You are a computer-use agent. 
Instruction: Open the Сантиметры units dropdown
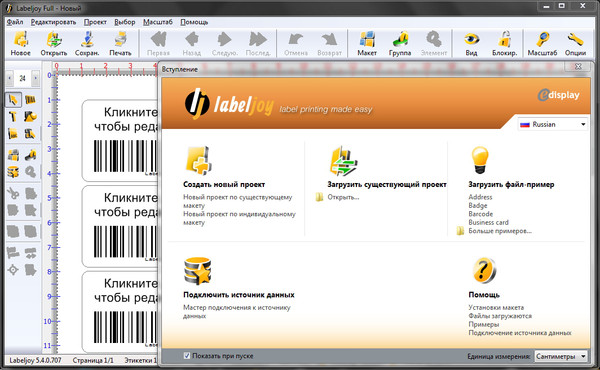(561, 356)
